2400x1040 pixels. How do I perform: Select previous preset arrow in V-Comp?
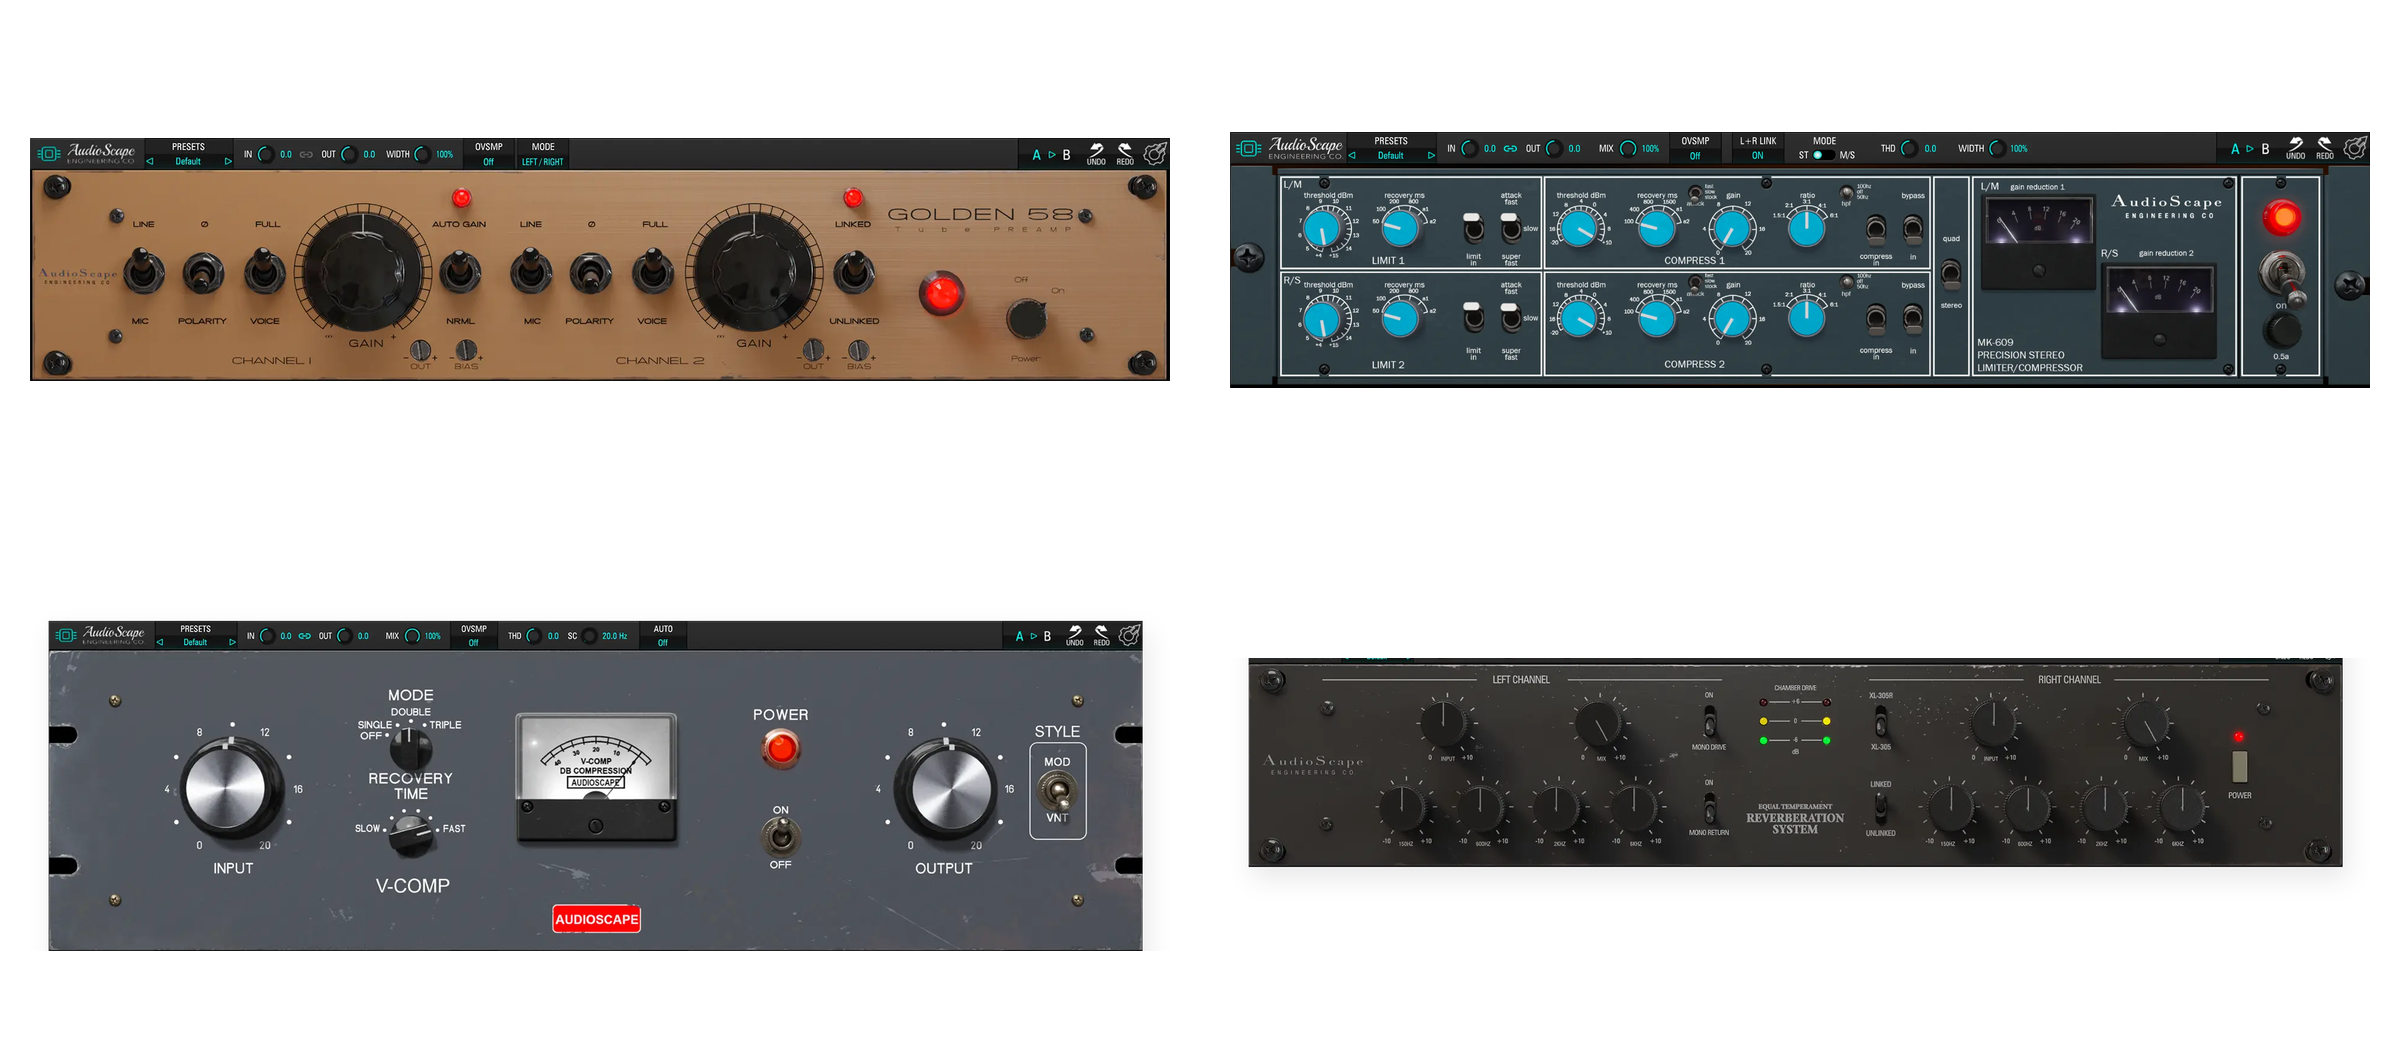160,642
